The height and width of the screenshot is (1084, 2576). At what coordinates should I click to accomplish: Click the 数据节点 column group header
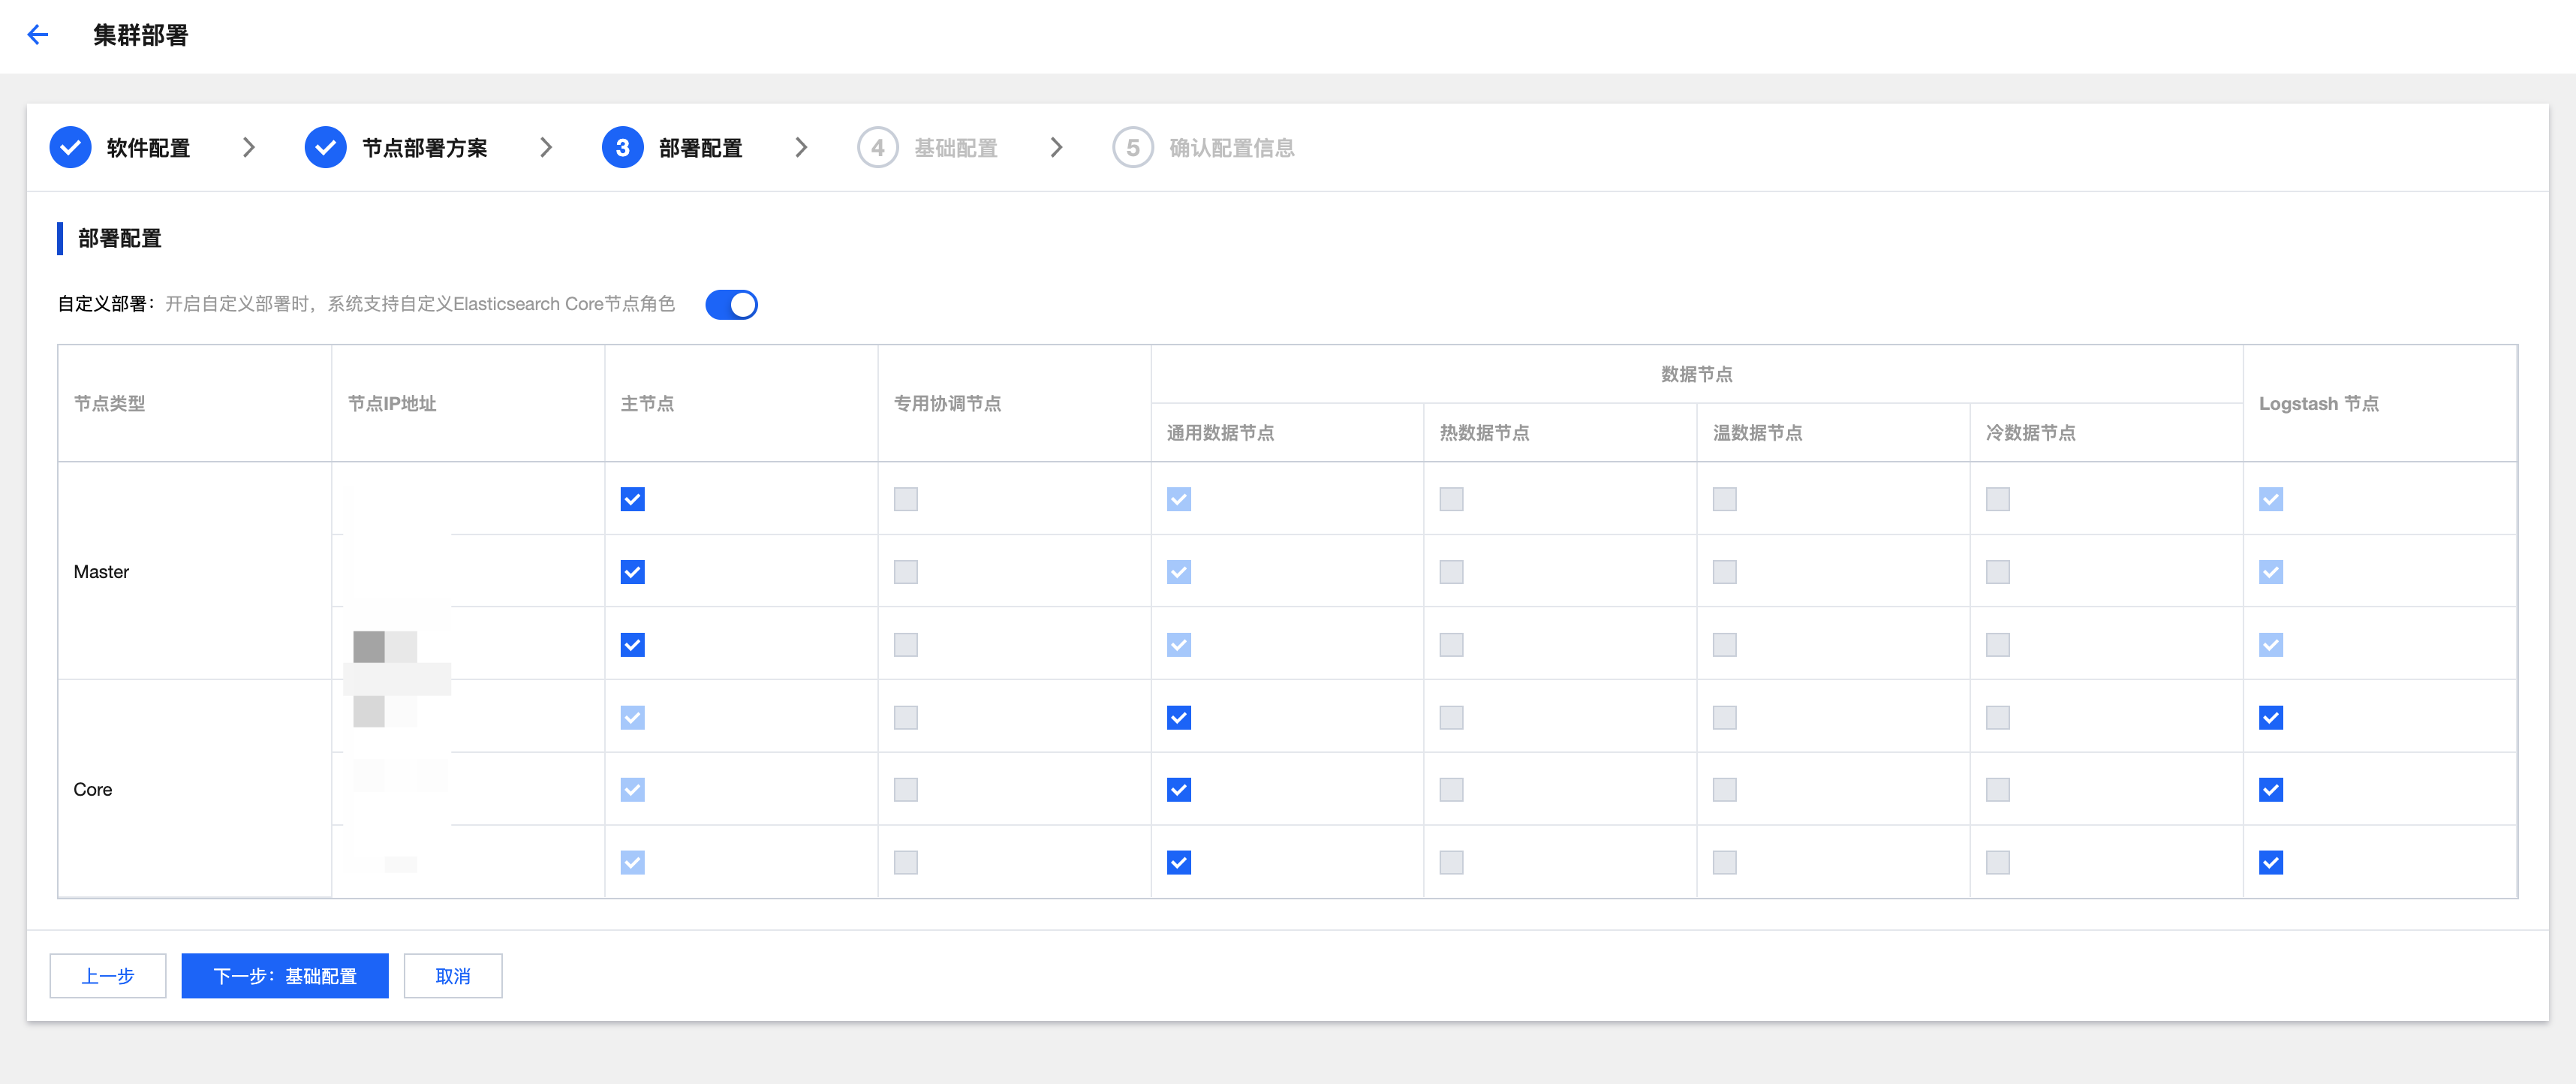coord(1696,374)
